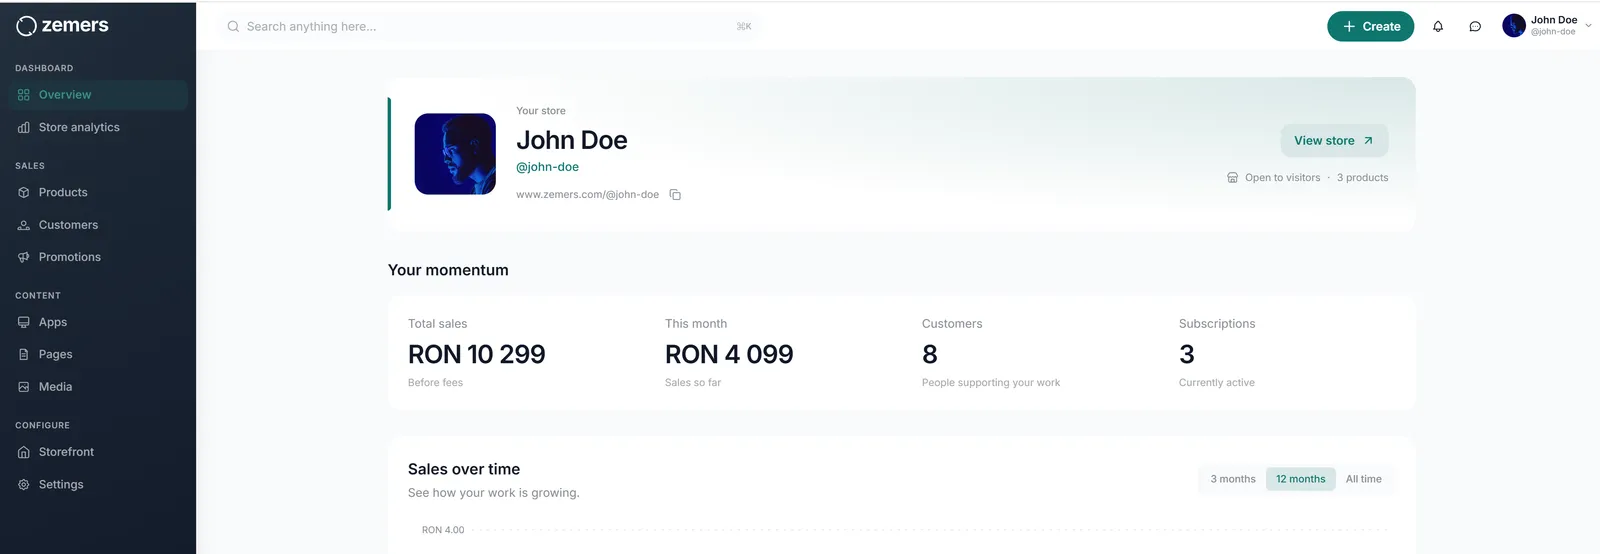Open messages chat bubble icon
Viewport: 1600px width, 554px height.
1475,27
